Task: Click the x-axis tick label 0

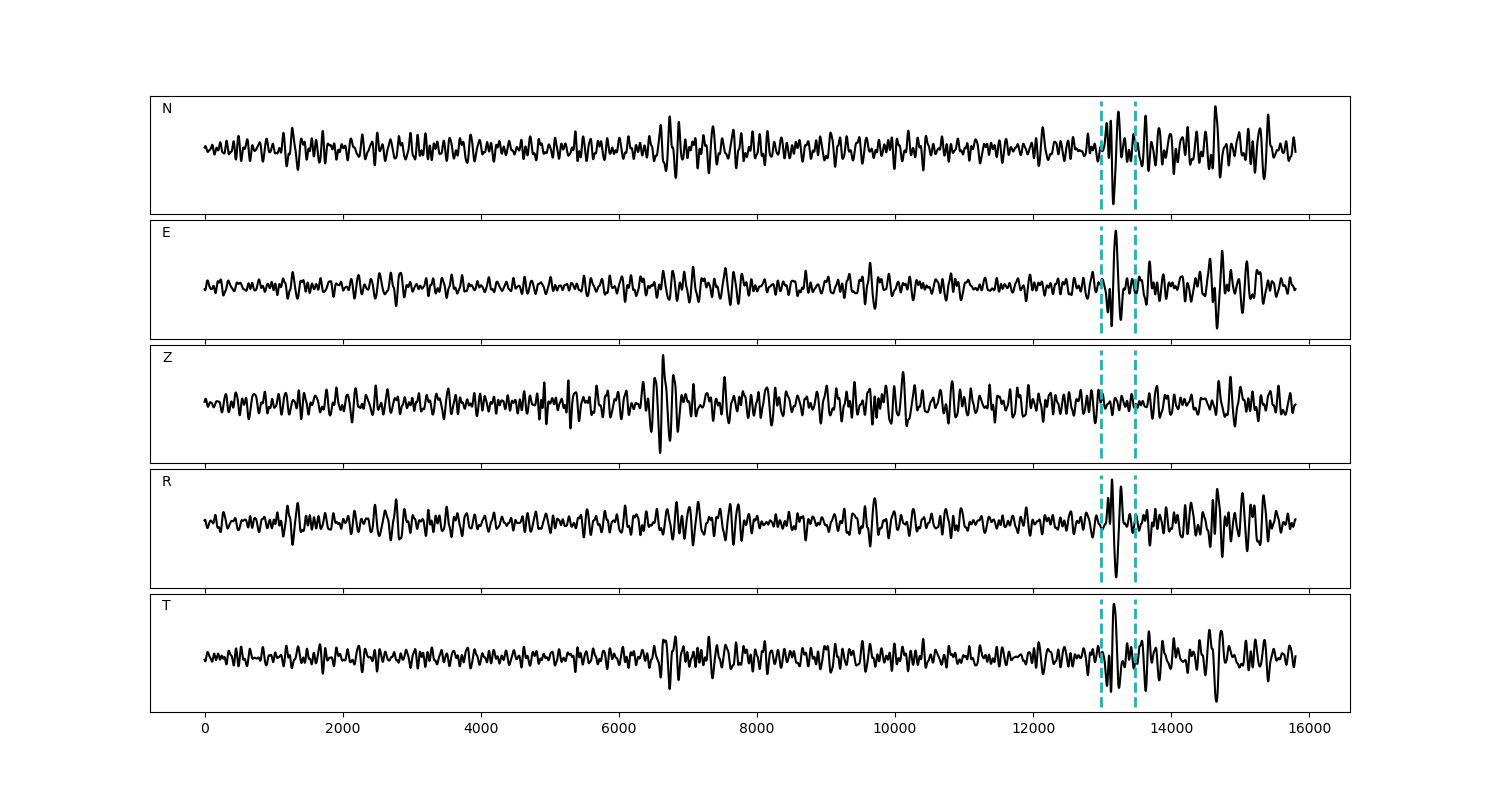Action: pos(205,730)
